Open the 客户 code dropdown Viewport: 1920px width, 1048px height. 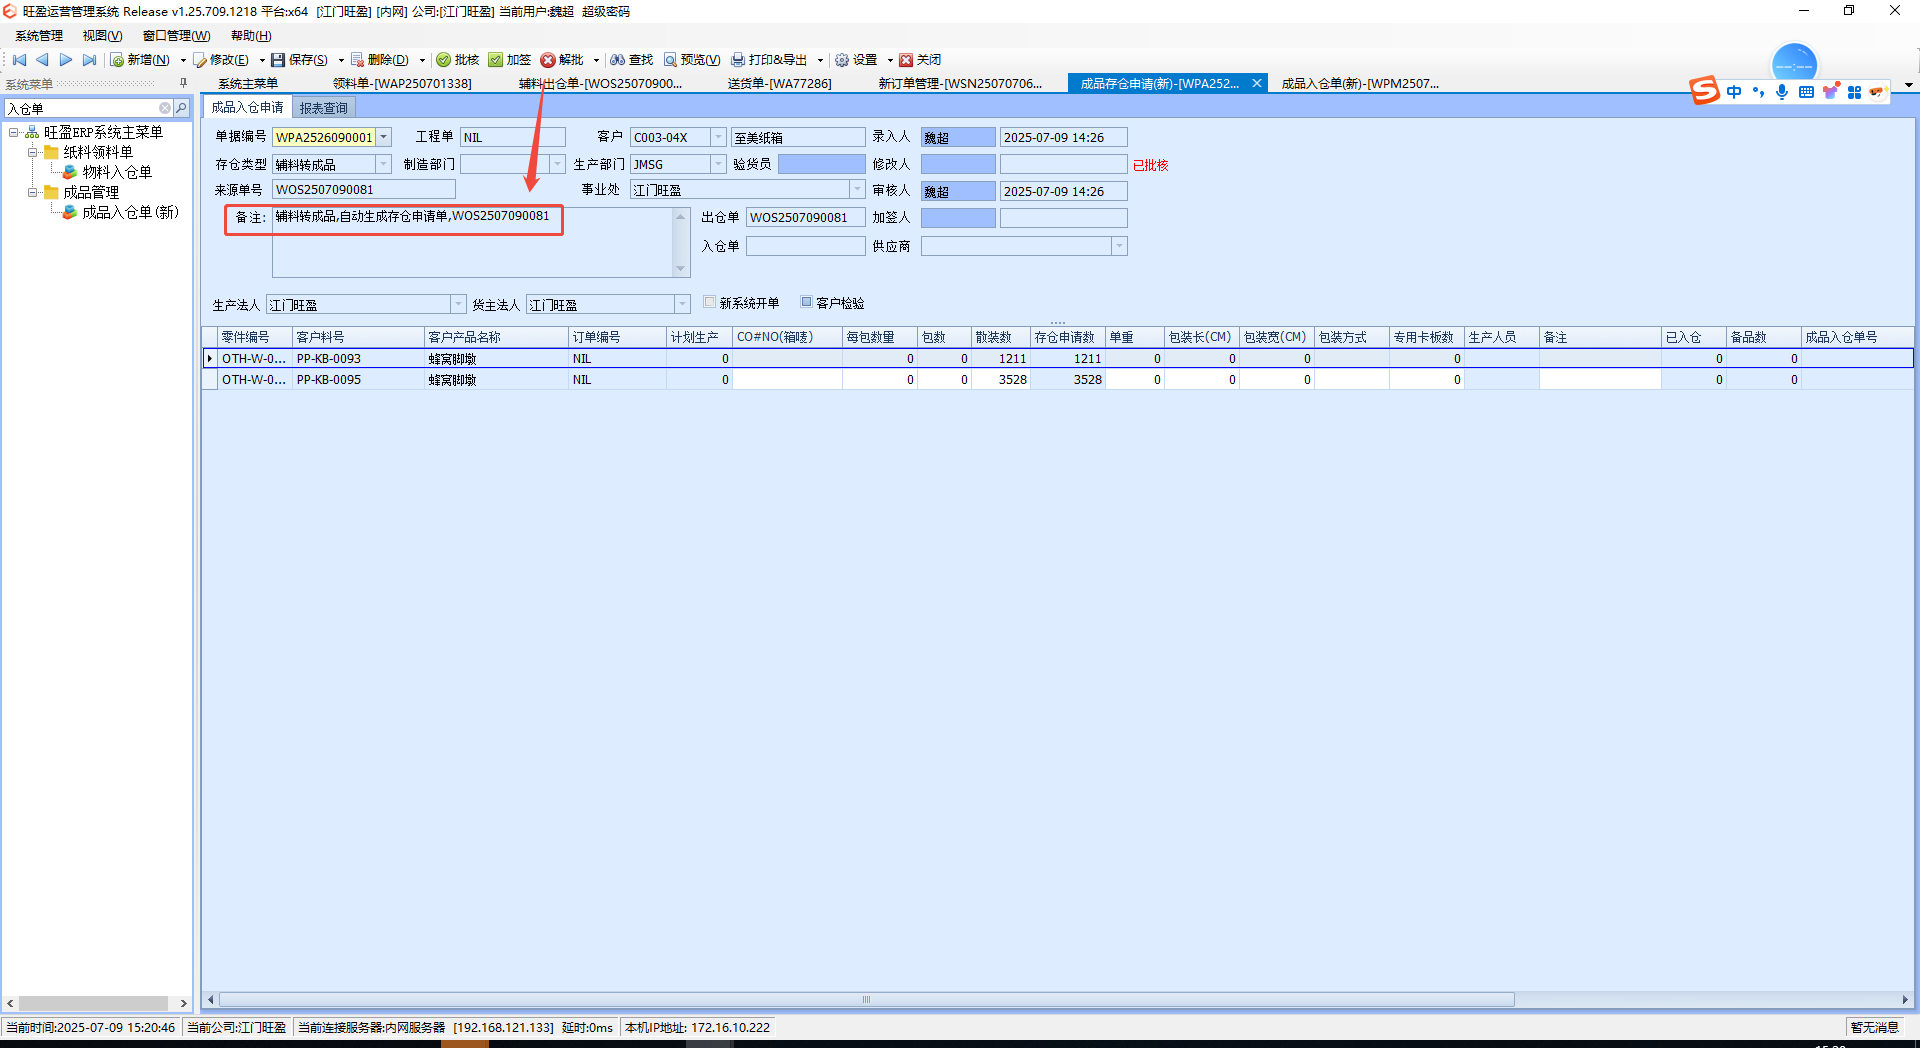pyautogui.click(x=719, y=137)
